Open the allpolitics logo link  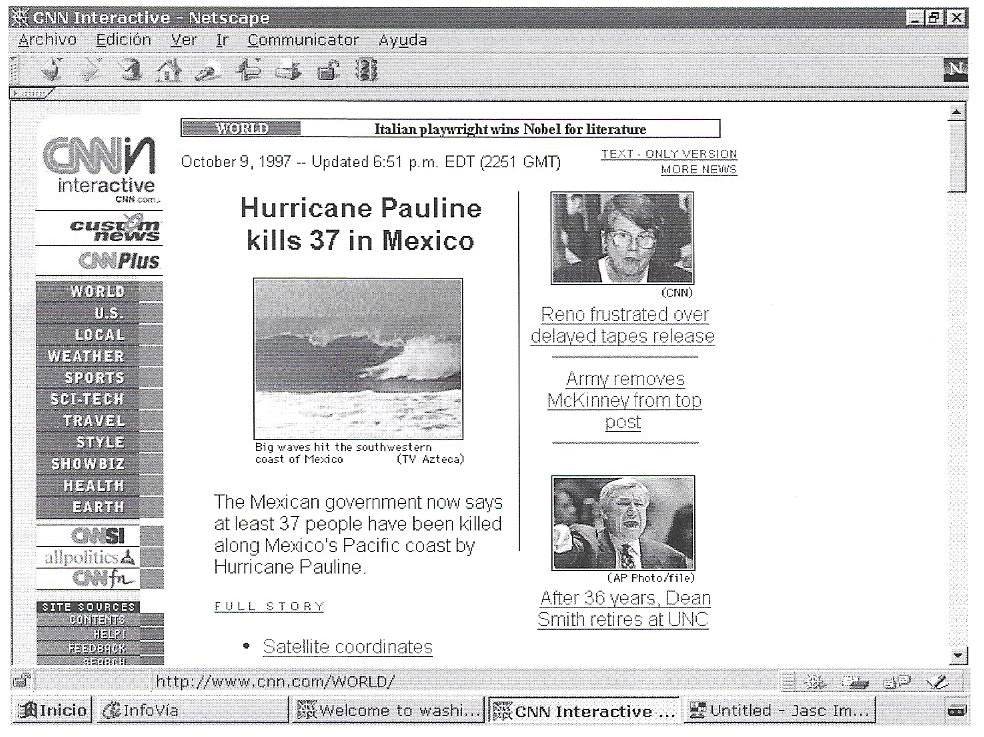point(90,557)
